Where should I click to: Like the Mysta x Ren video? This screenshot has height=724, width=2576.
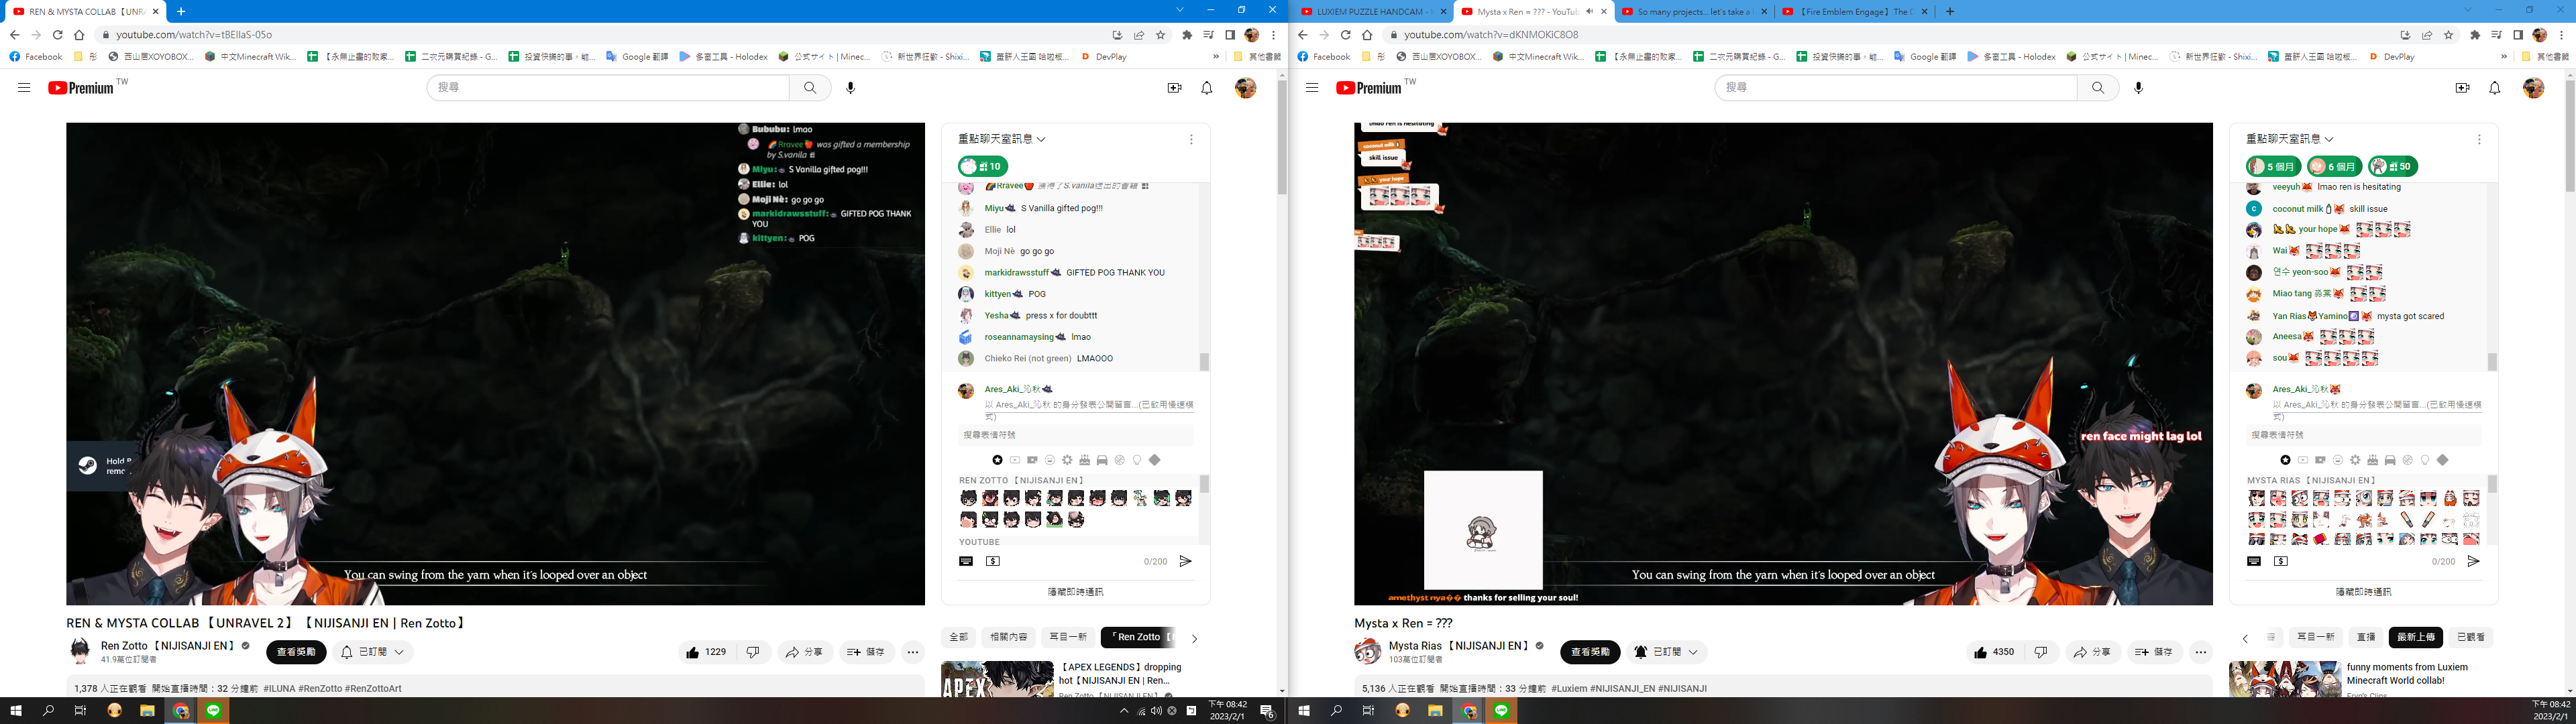point(1994,652)
